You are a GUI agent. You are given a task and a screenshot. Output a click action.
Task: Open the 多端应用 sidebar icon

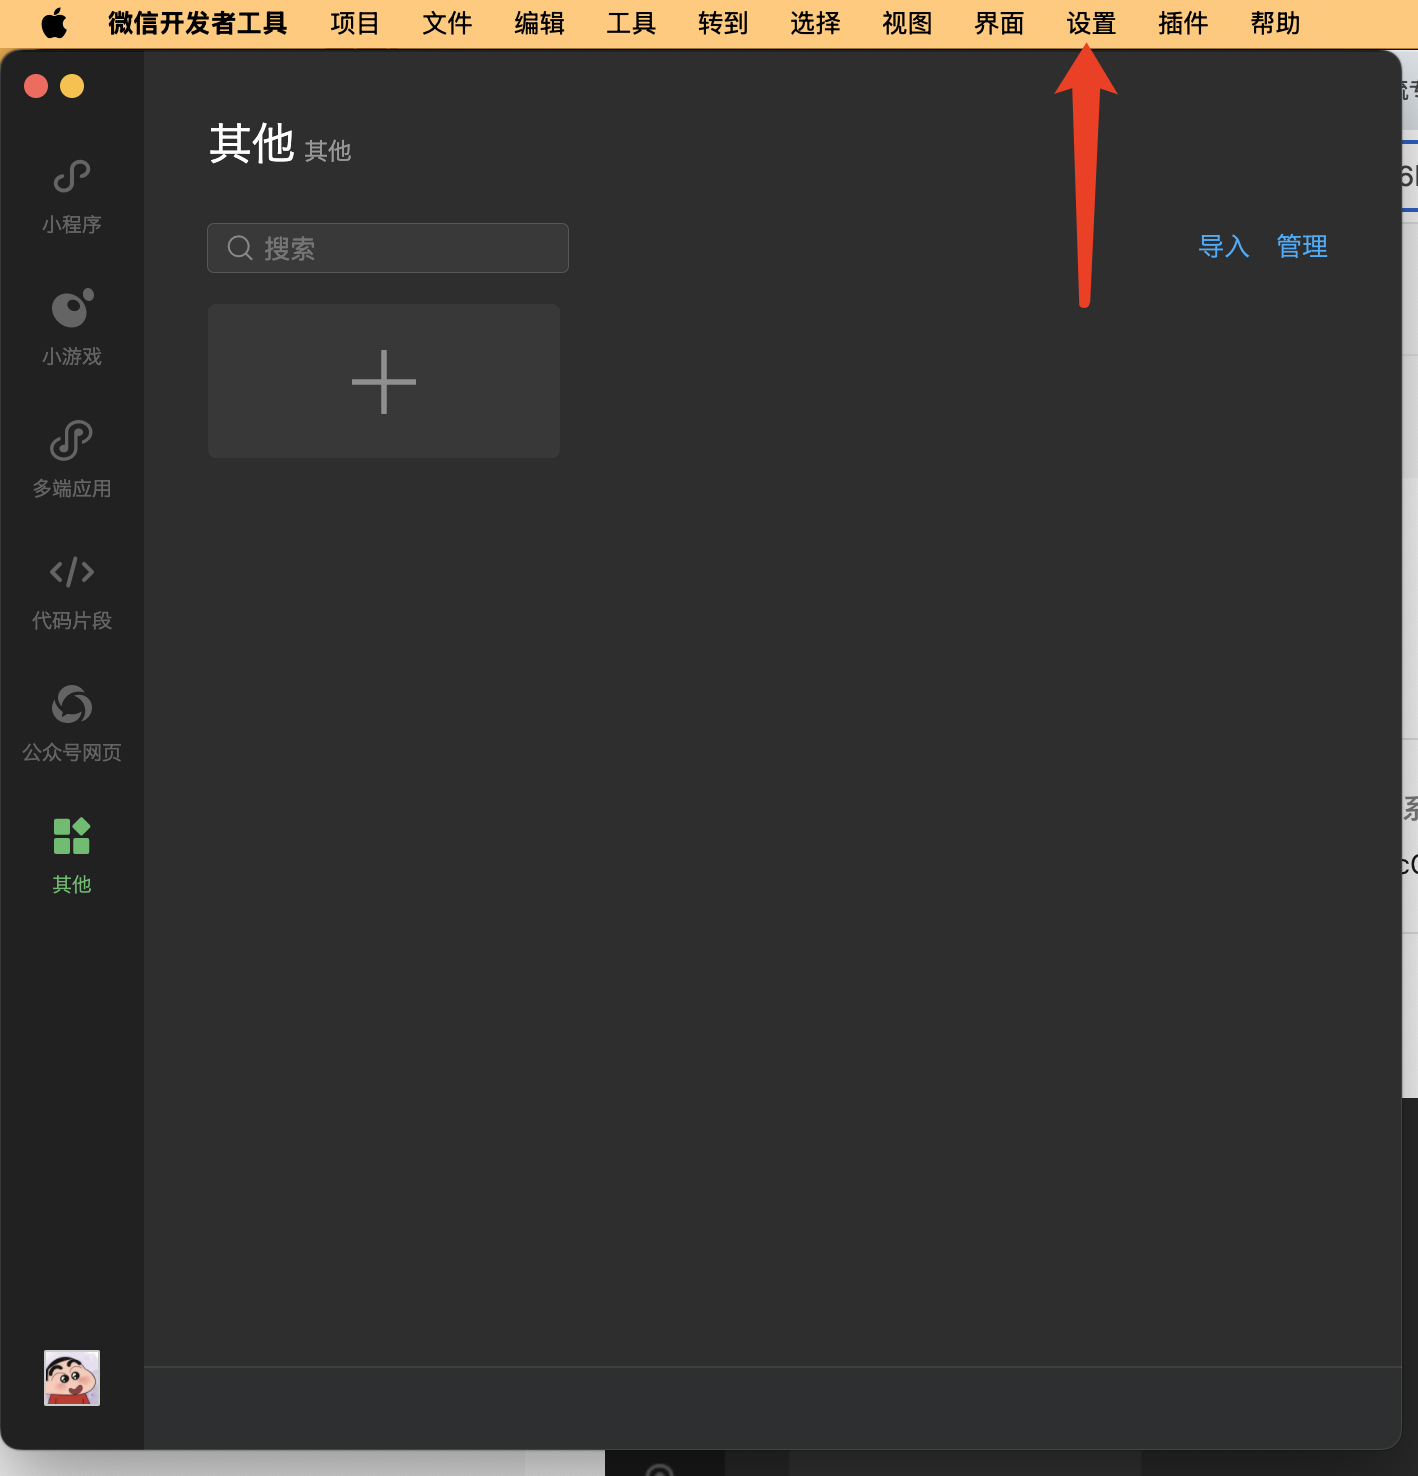click(72, 440)
